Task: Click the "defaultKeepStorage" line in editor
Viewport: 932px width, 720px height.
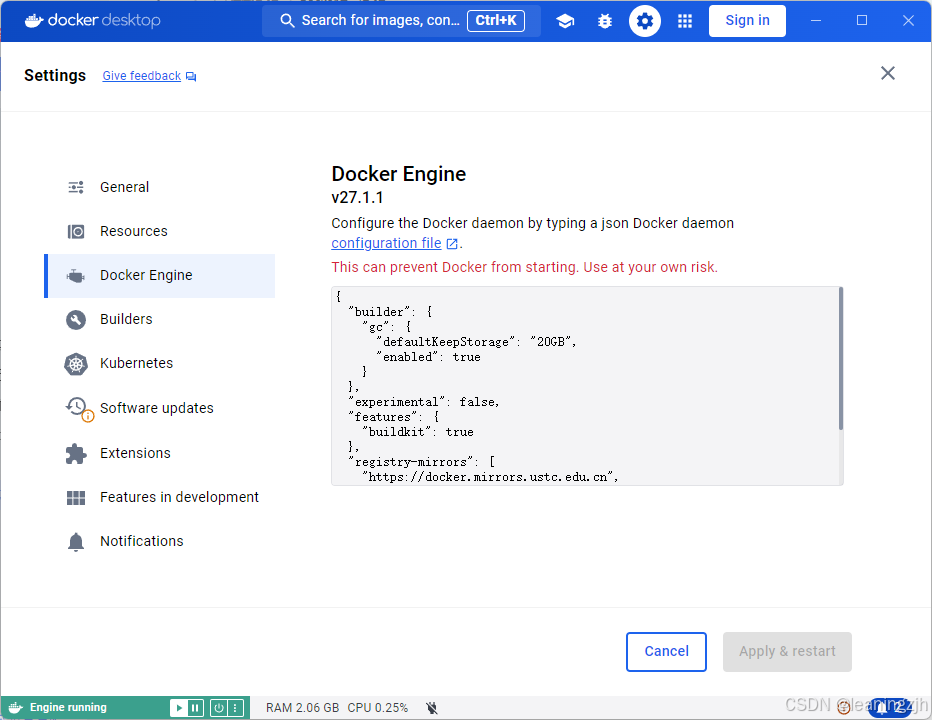Action: [x=476, y=342]
